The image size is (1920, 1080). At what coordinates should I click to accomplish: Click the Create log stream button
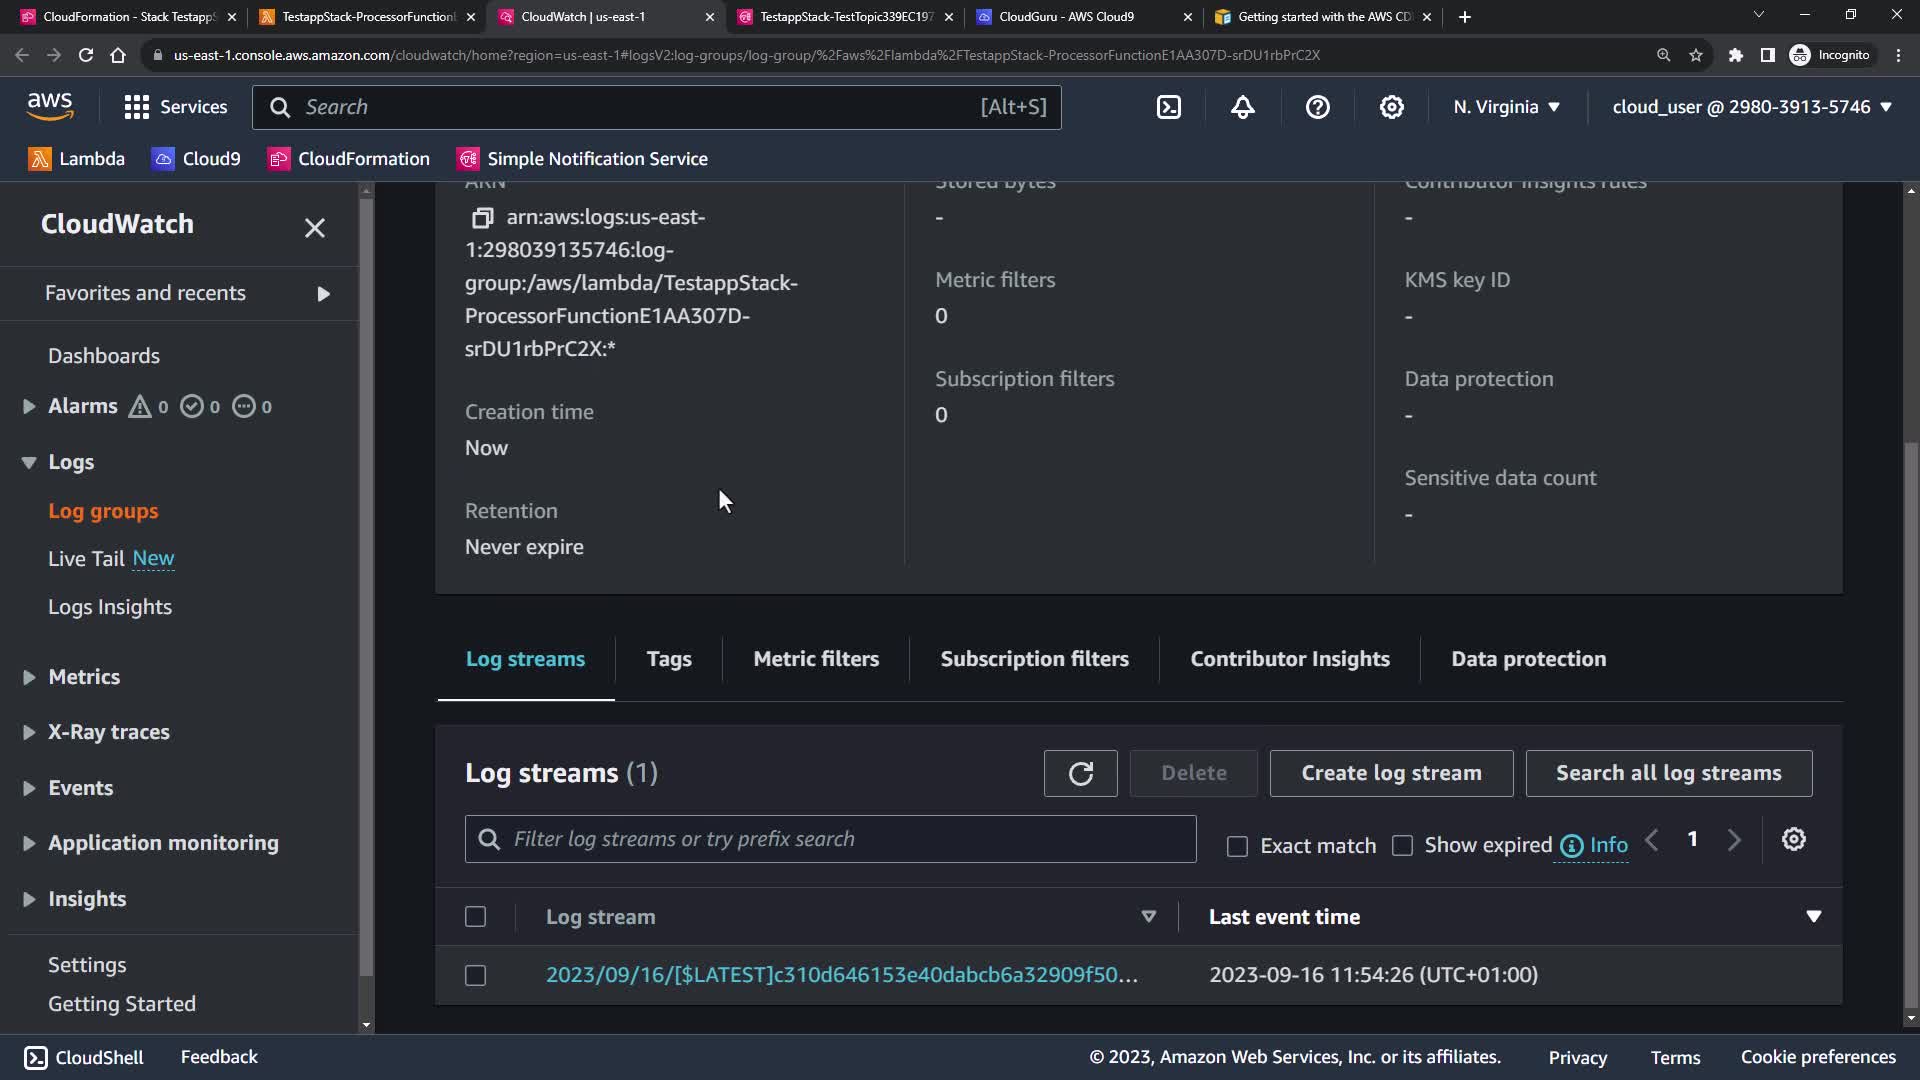click(1391, 773)
